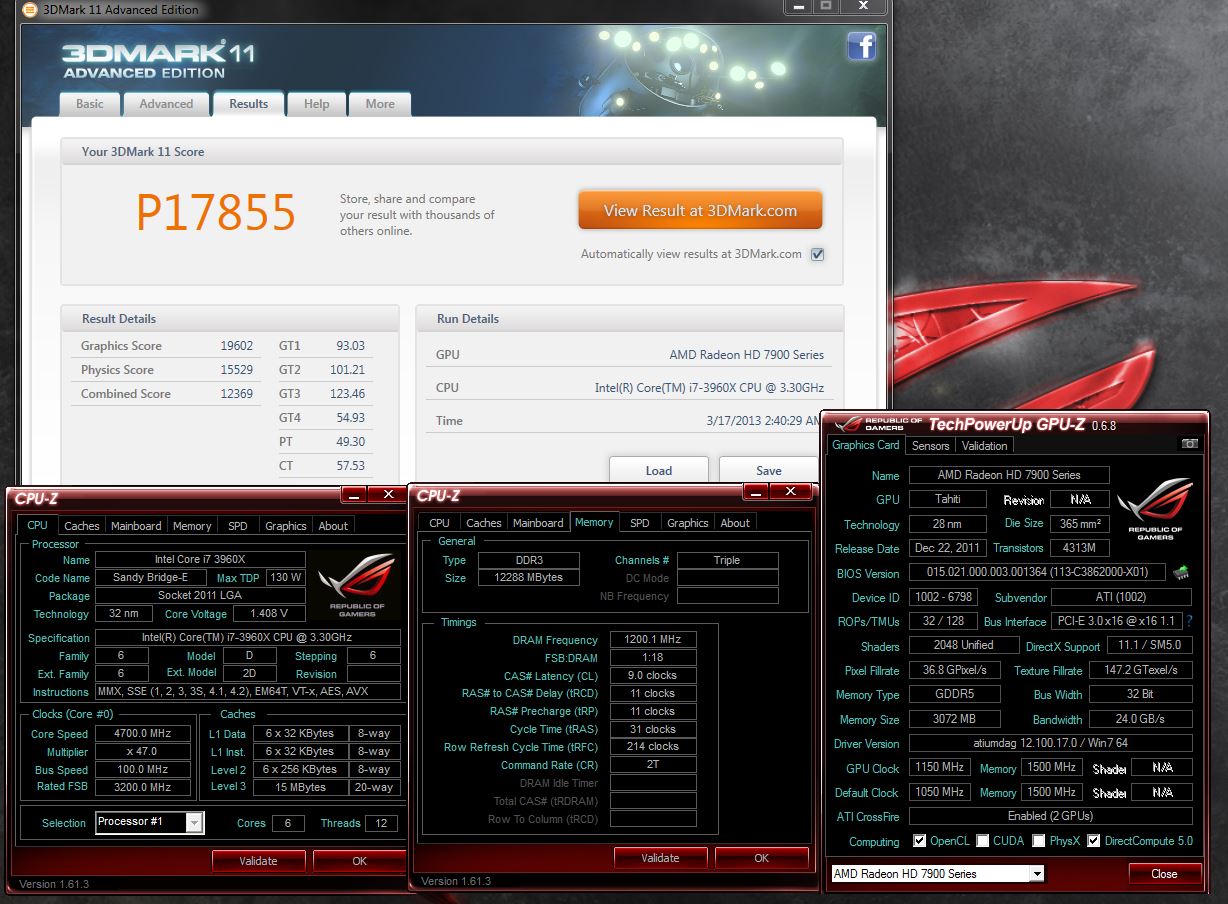Select the Results tab in 3DMark
Image resolution: width=1228 pixels, height=904 pixels.
click(x=248, y=103)
